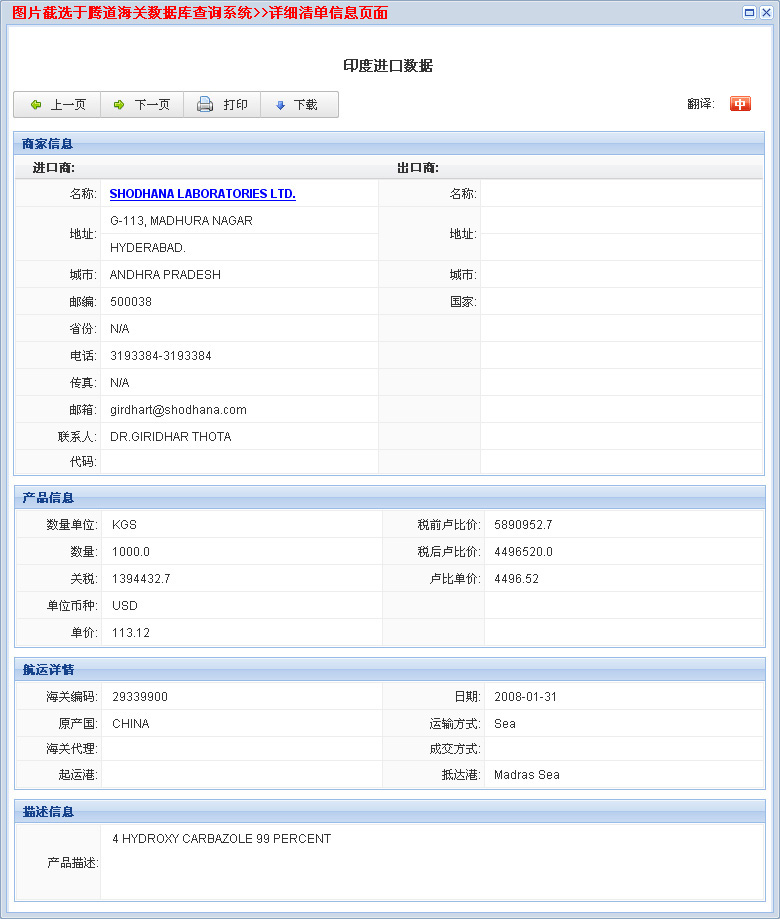
Task: Click the red 中 translate icon
Action: click(x=740, y=104)
